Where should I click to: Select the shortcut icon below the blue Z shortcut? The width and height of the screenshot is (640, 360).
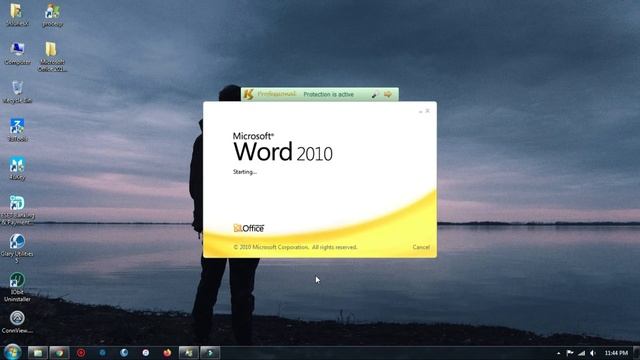tap(17, 169)
